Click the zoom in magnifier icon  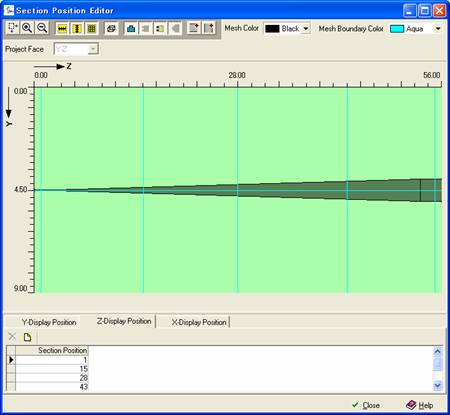[27, 28]
